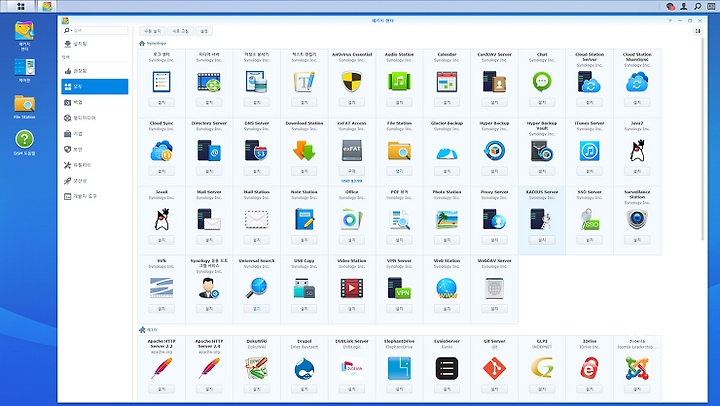Select the Calendar package icon
This screenshot has height=406, width=720.
[447, 82]
